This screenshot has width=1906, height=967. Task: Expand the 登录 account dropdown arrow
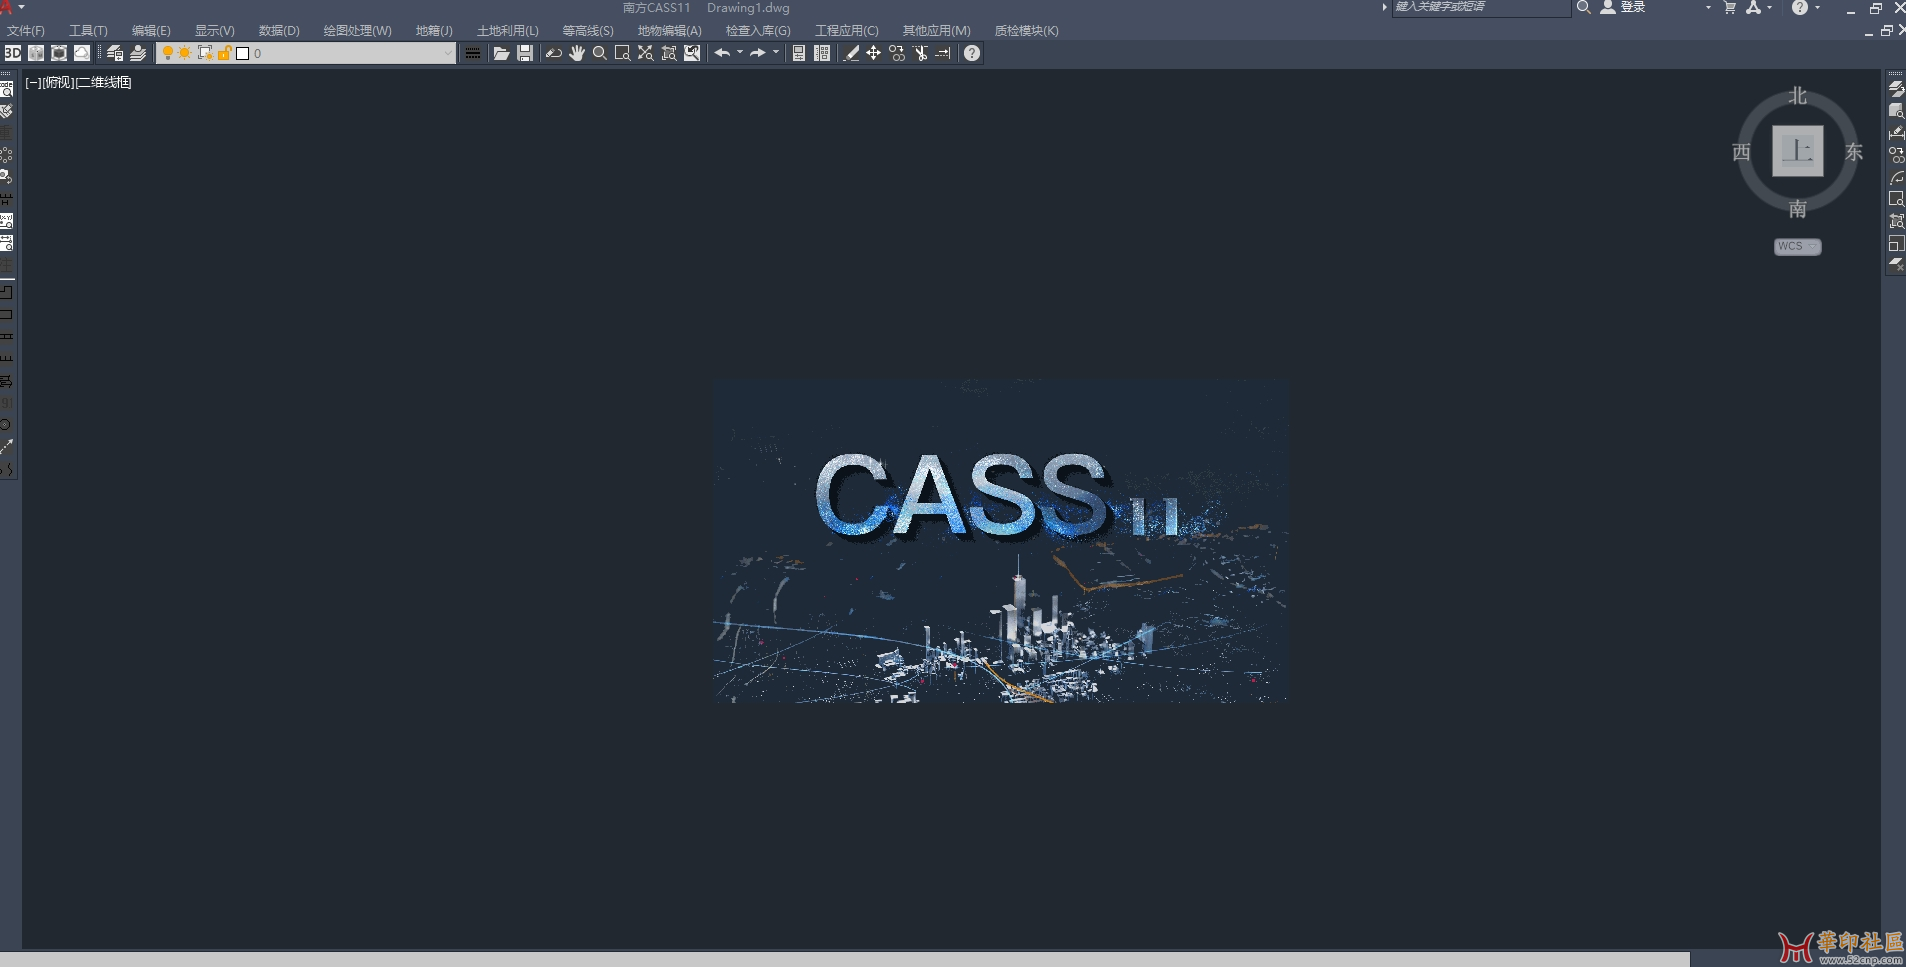1708,7
